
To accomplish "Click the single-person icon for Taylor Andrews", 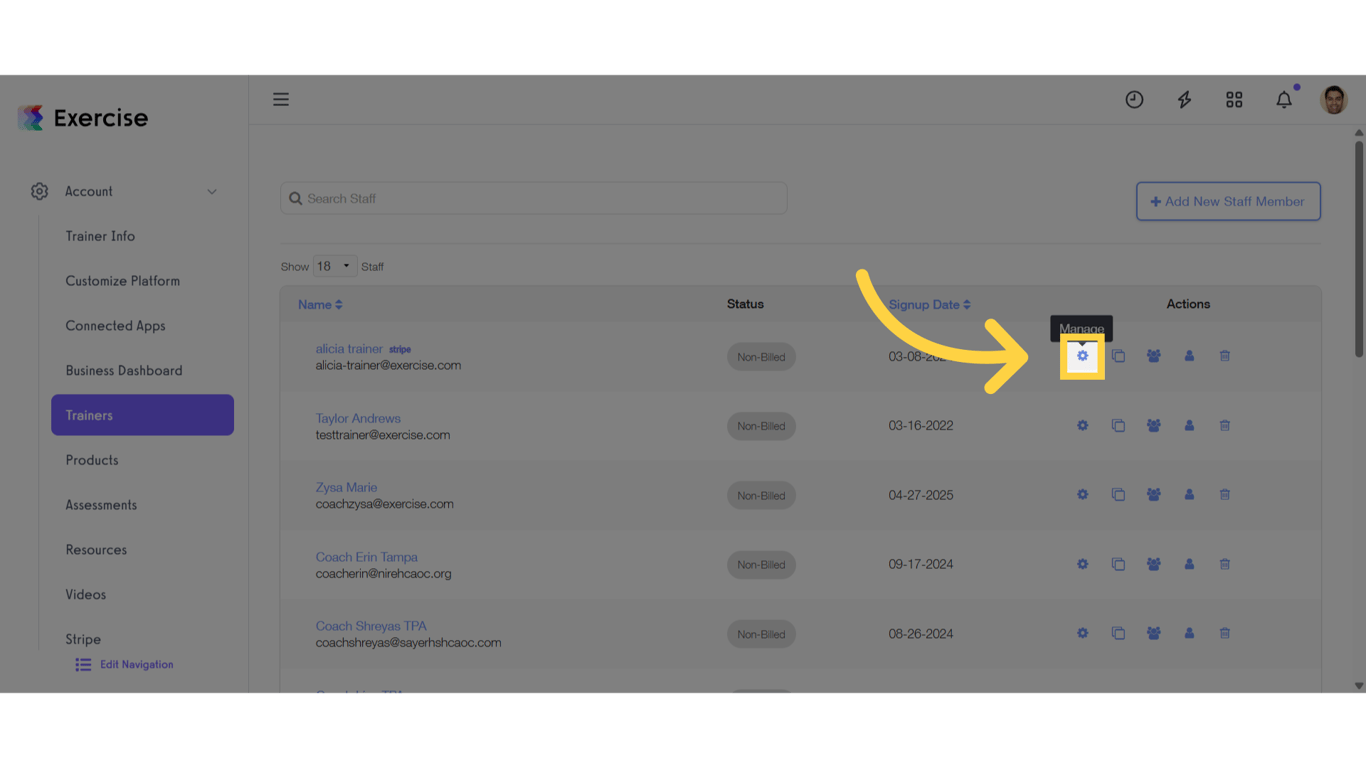I will coord(1189,425).
